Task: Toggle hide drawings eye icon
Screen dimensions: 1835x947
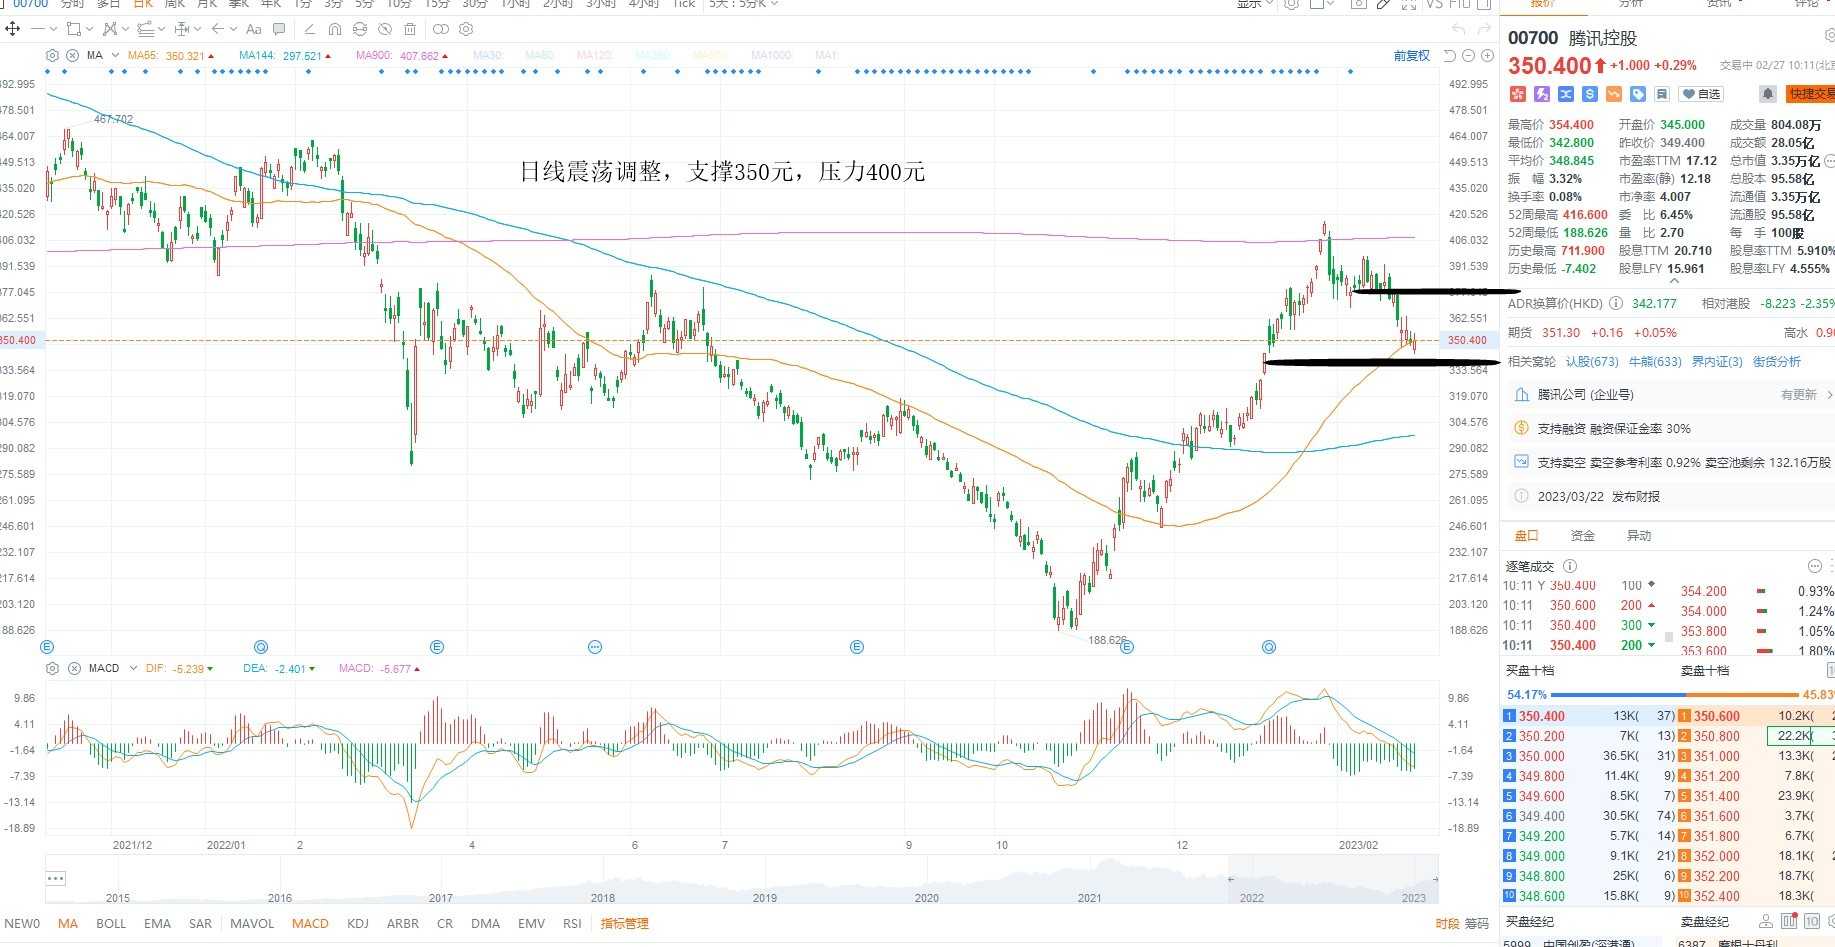Action: (x=384, y=29)
